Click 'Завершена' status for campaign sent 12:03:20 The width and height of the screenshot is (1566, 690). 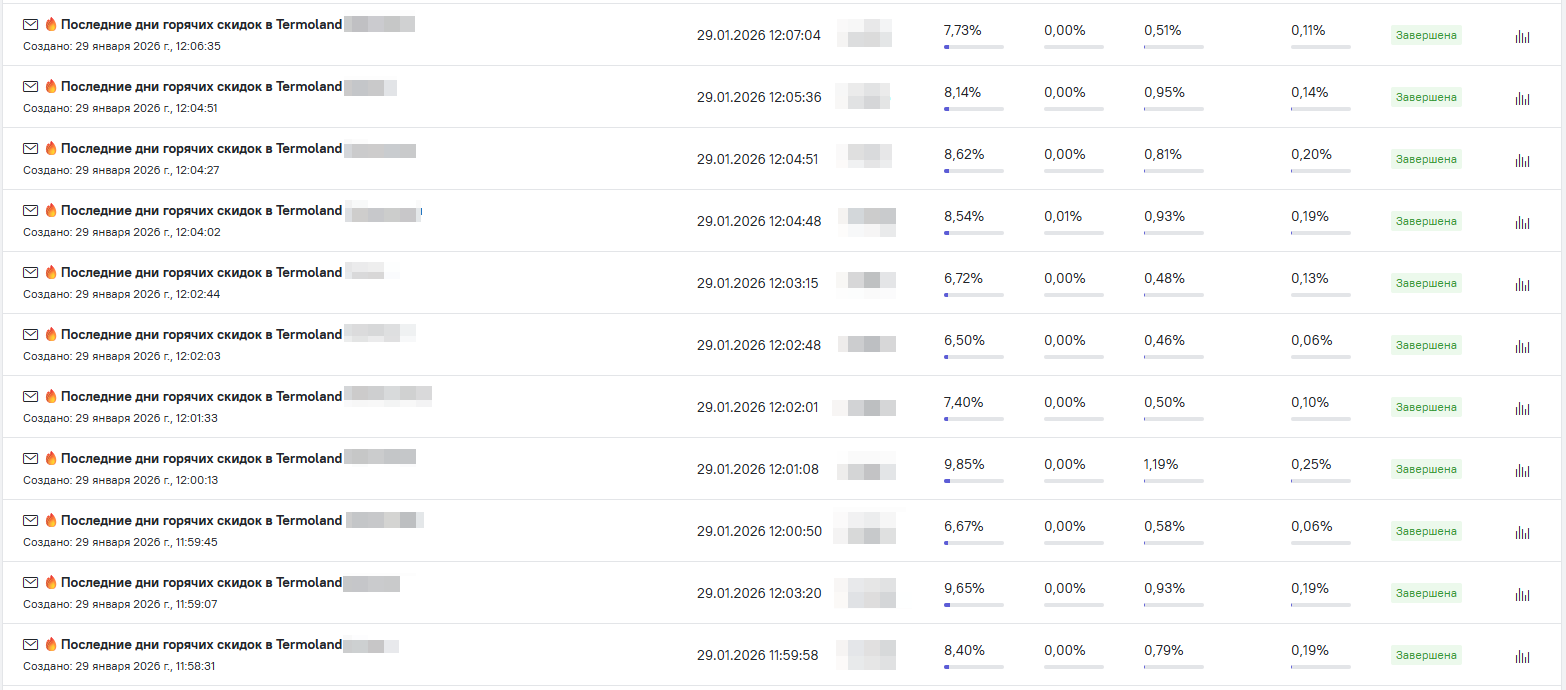point(1426,593)
